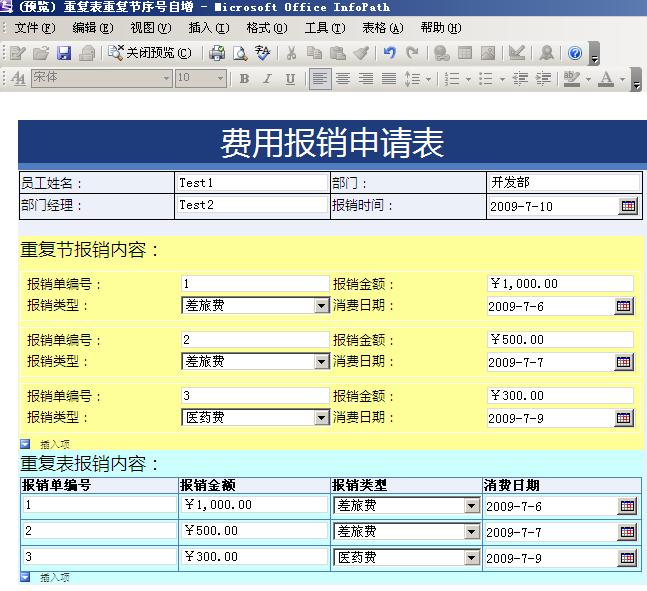
Task: Toggle Bold formatting
Action: pyautogui.click(x=245, y=79)
